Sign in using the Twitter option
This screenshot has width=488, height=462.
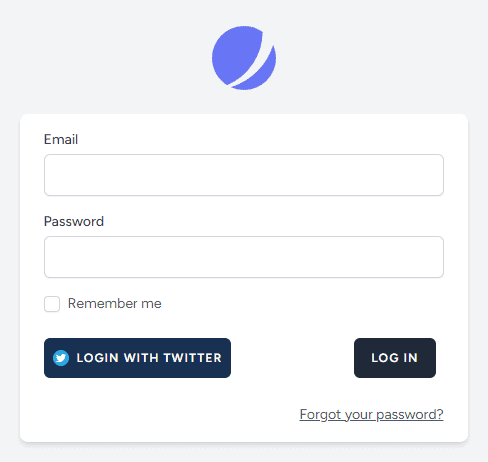(x=137, y=358)
